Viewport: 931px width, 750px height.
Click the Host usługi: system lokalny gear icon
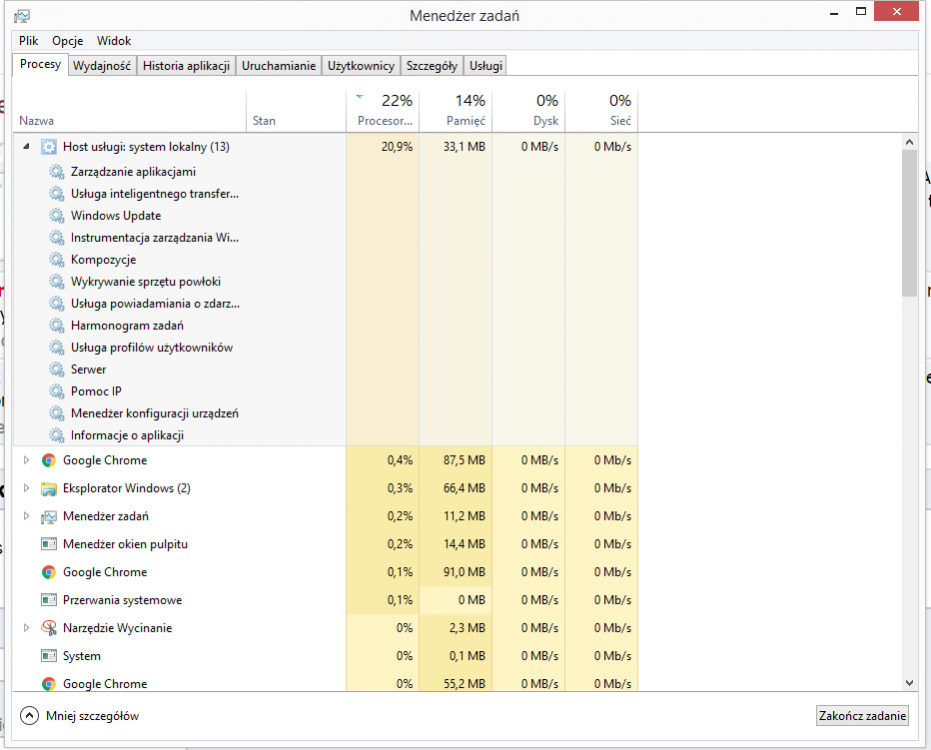(49, 147)
